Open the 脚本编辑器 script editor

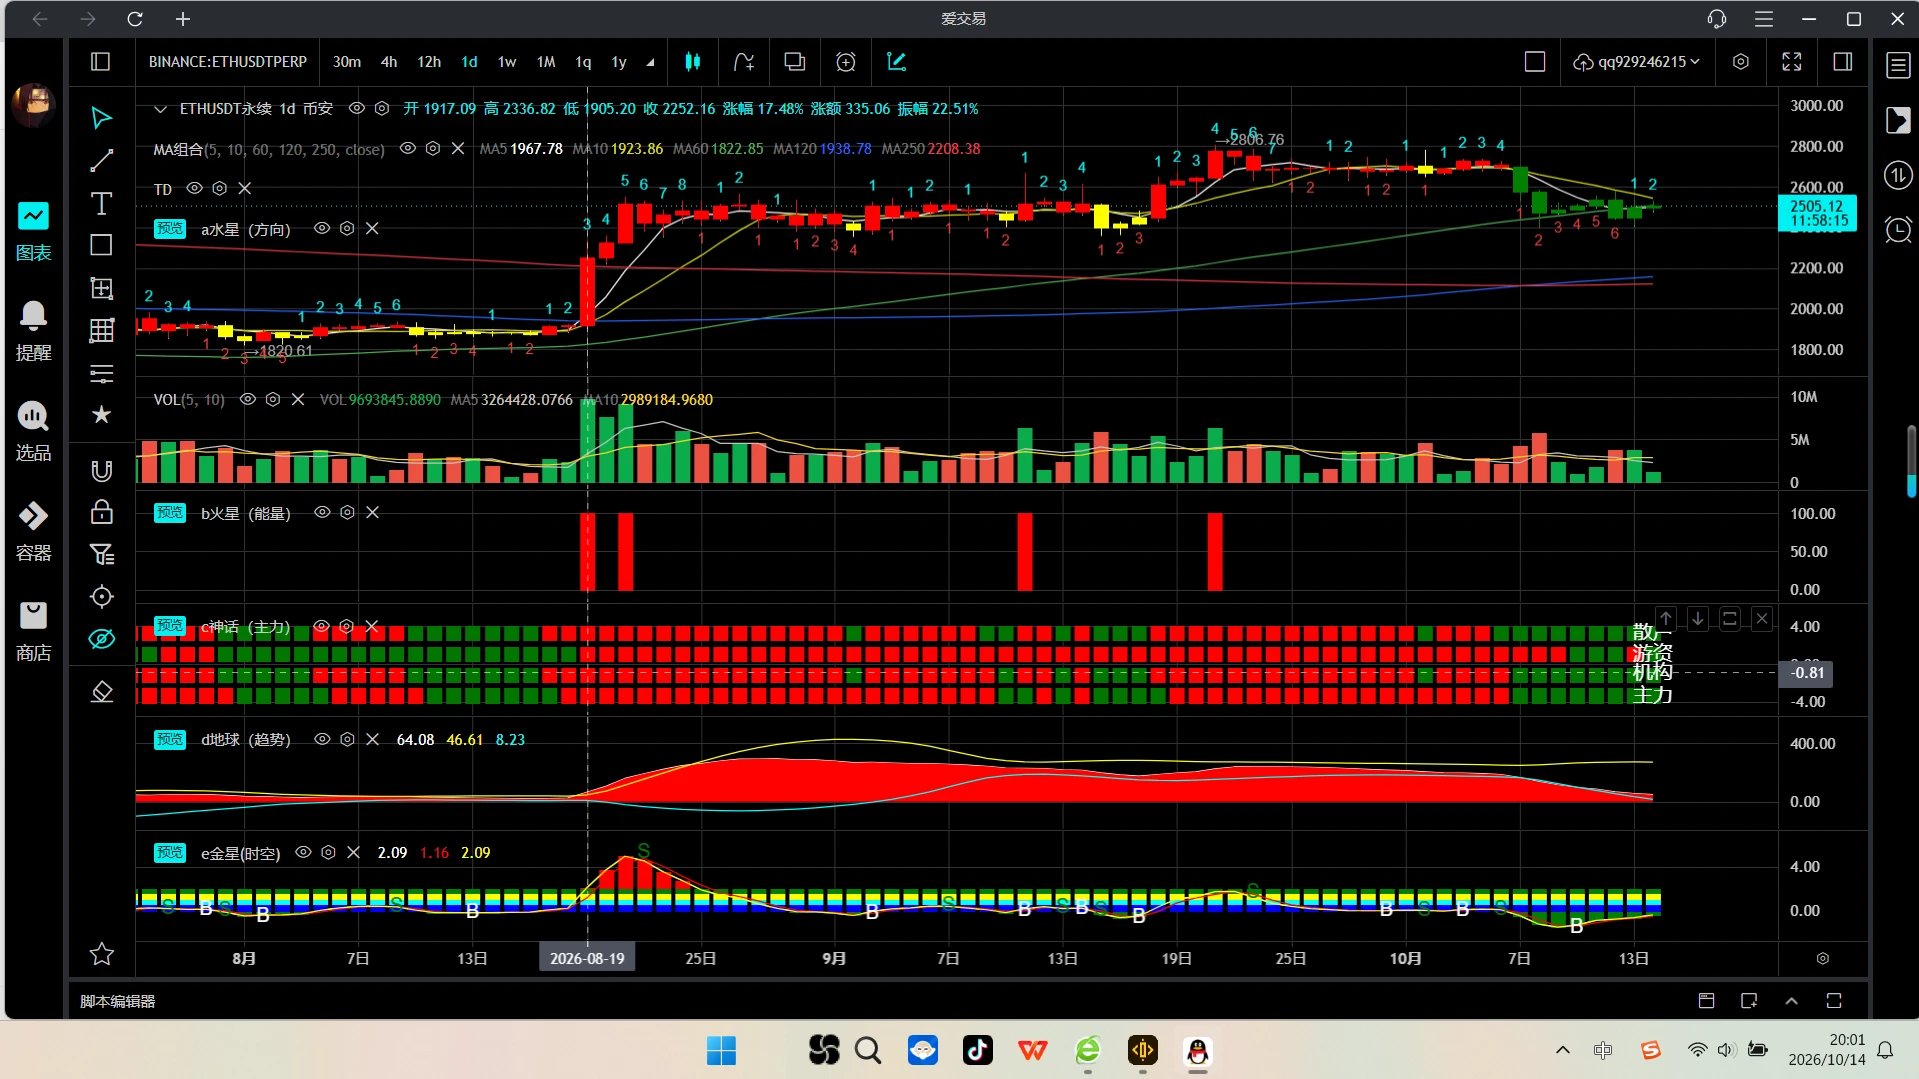click(118, 1001)
